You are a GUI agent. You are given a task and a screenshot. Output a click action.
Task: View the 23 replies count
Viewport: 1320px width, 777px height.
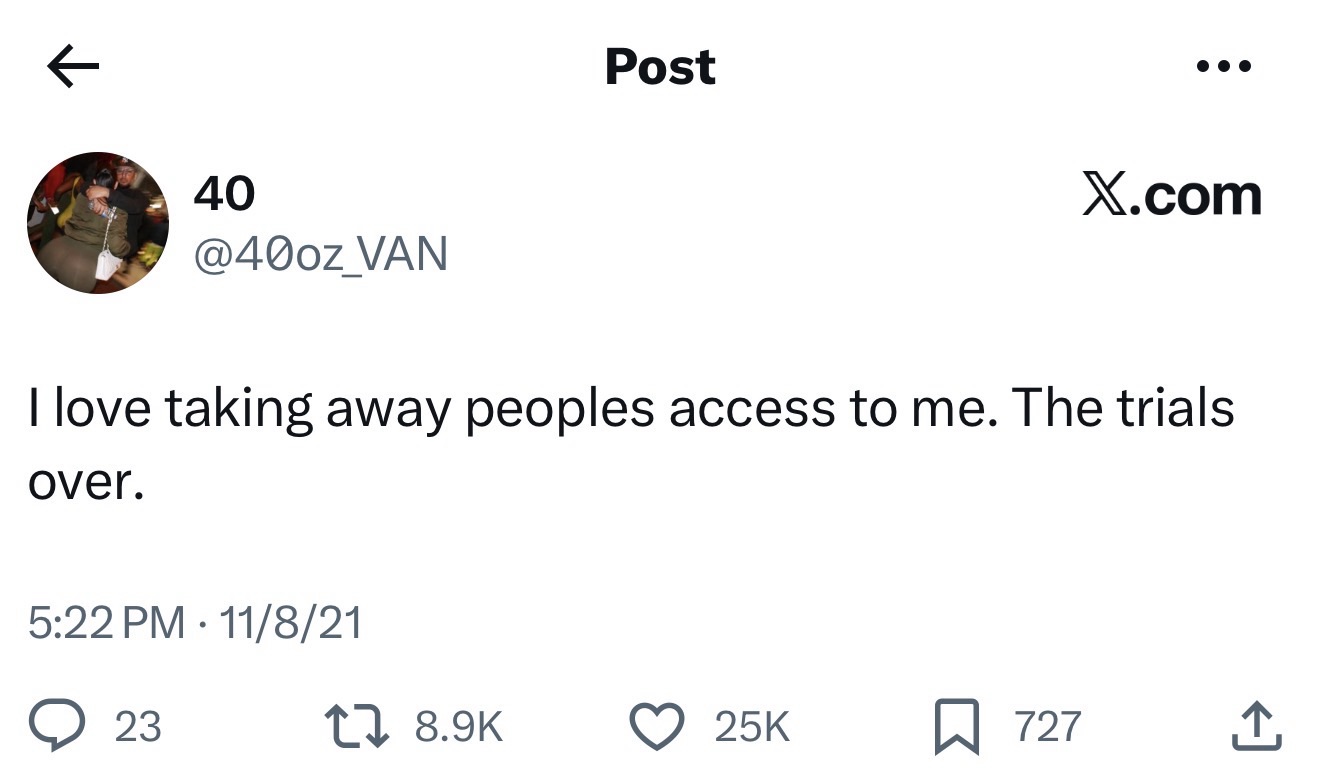[x=138, y=727]
